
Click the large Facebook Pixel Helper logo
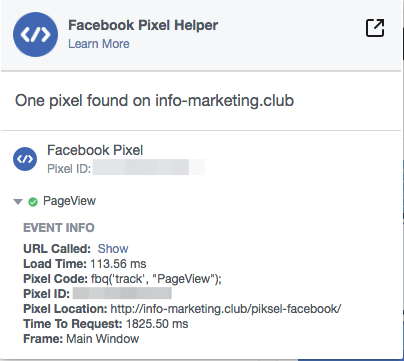(35, 34)
